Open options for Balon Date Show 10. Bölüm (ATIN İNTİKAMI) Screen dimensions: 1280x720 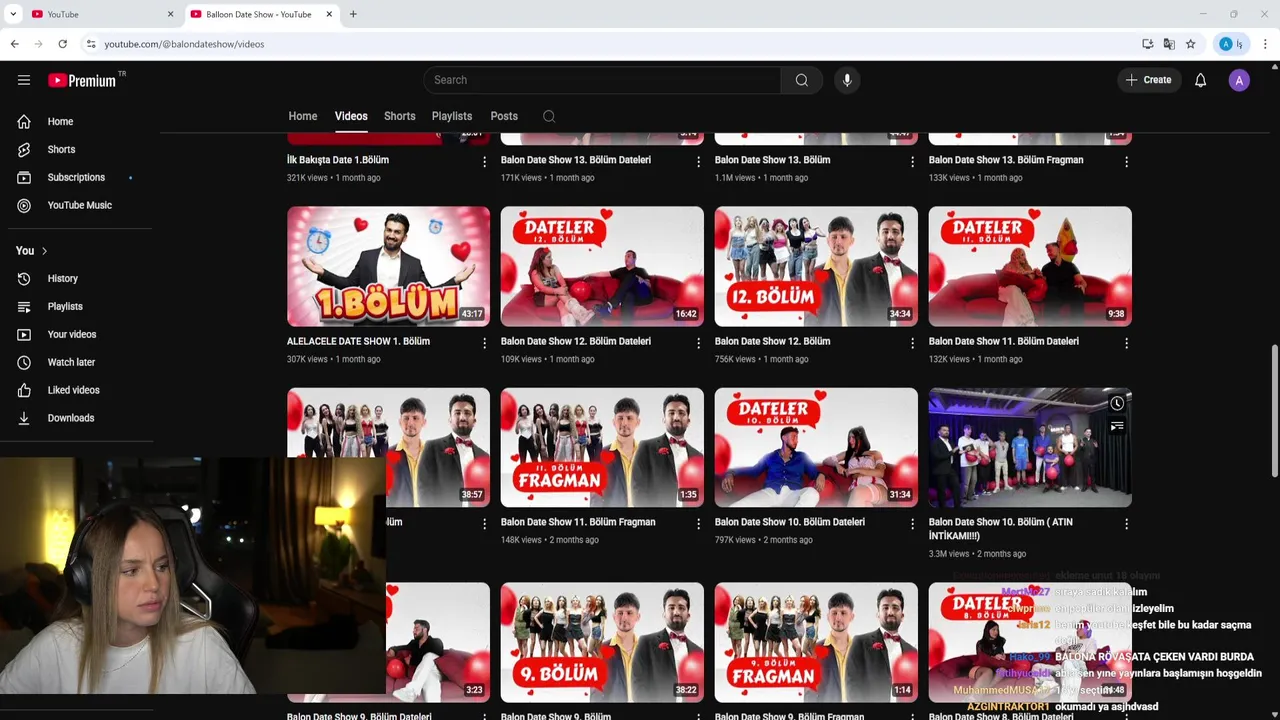point(1126,524)
